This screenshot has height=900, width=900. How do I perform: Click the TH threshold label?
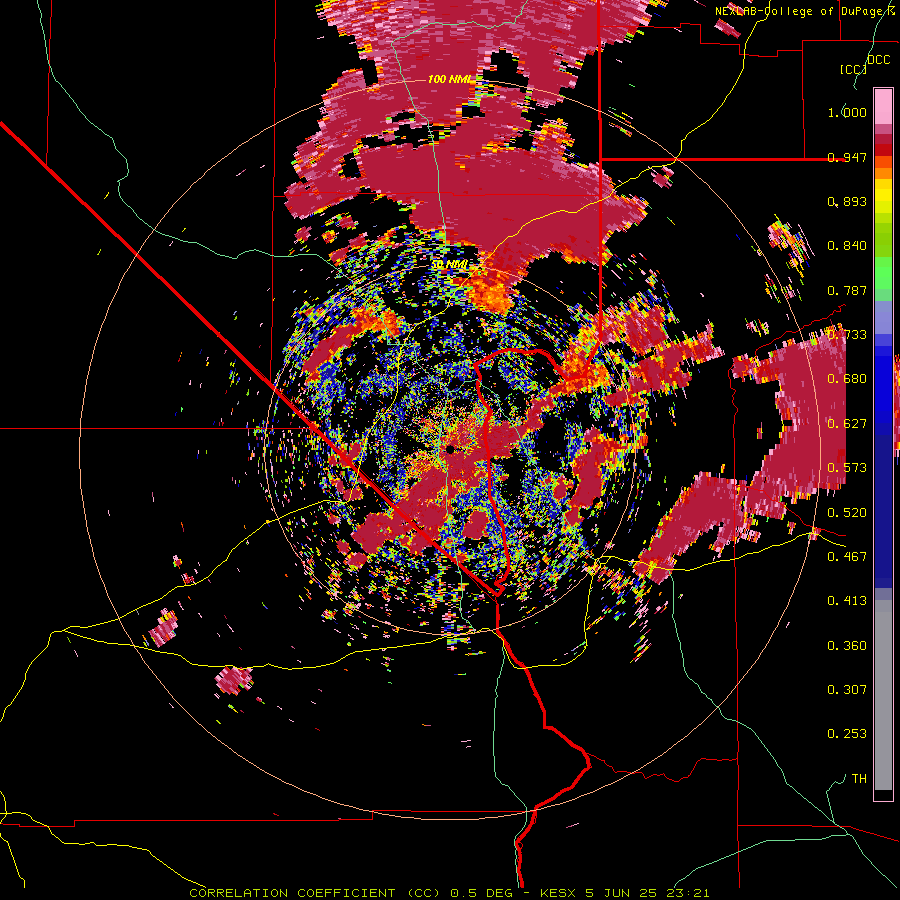click(859, 779)
